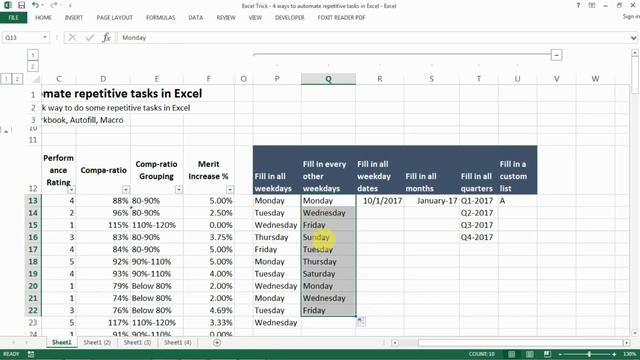Click the Save icon in quick access toolbar

21,5
